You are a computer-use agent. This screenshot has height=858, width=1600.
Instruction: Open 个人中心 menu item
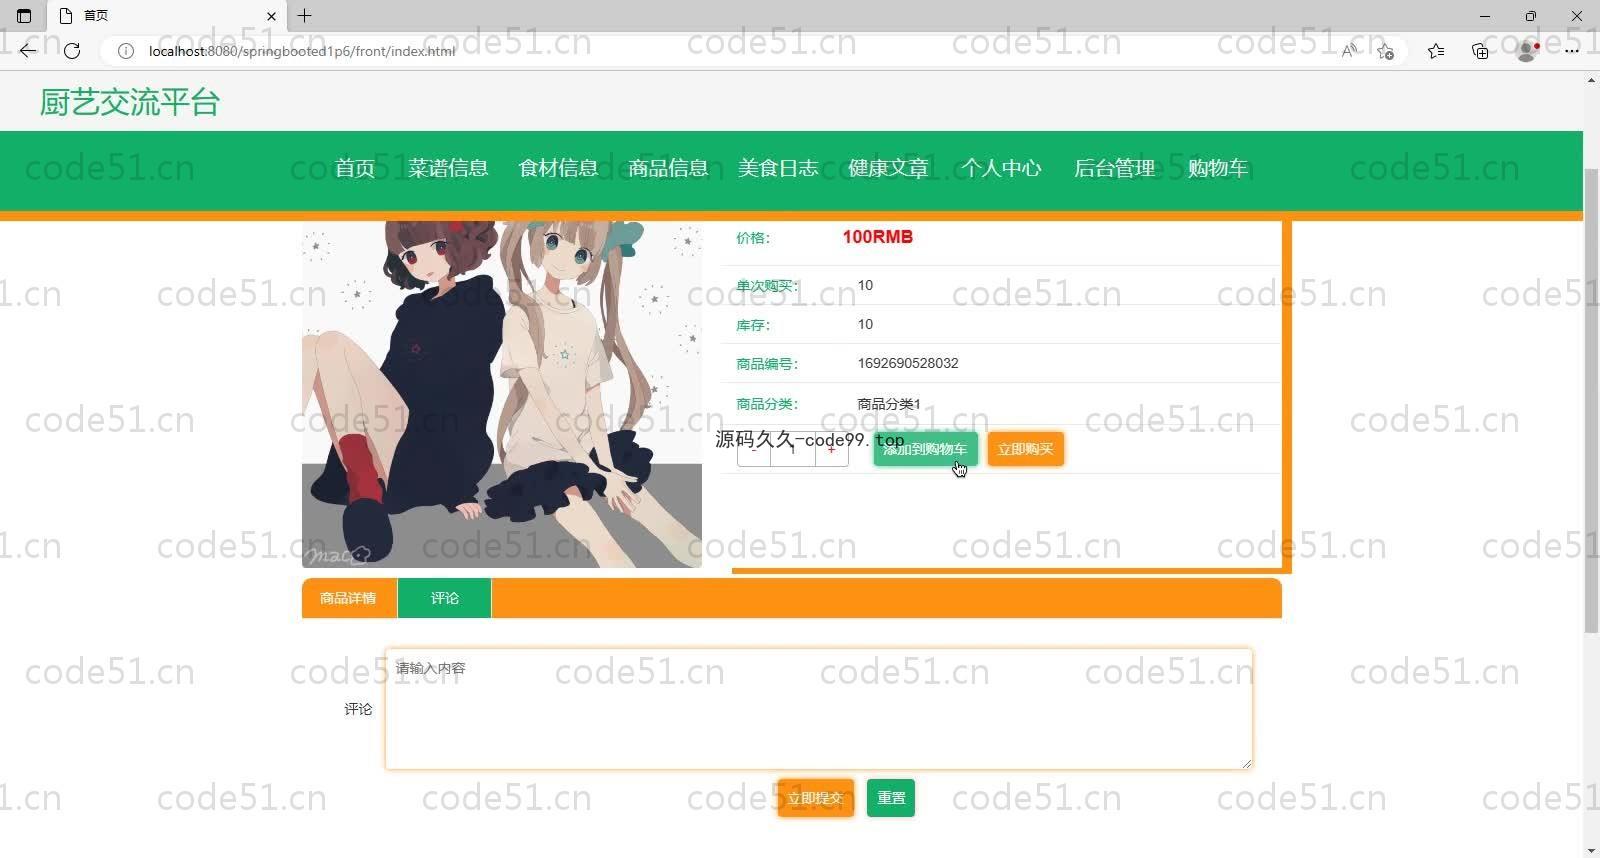[1001, 168]
